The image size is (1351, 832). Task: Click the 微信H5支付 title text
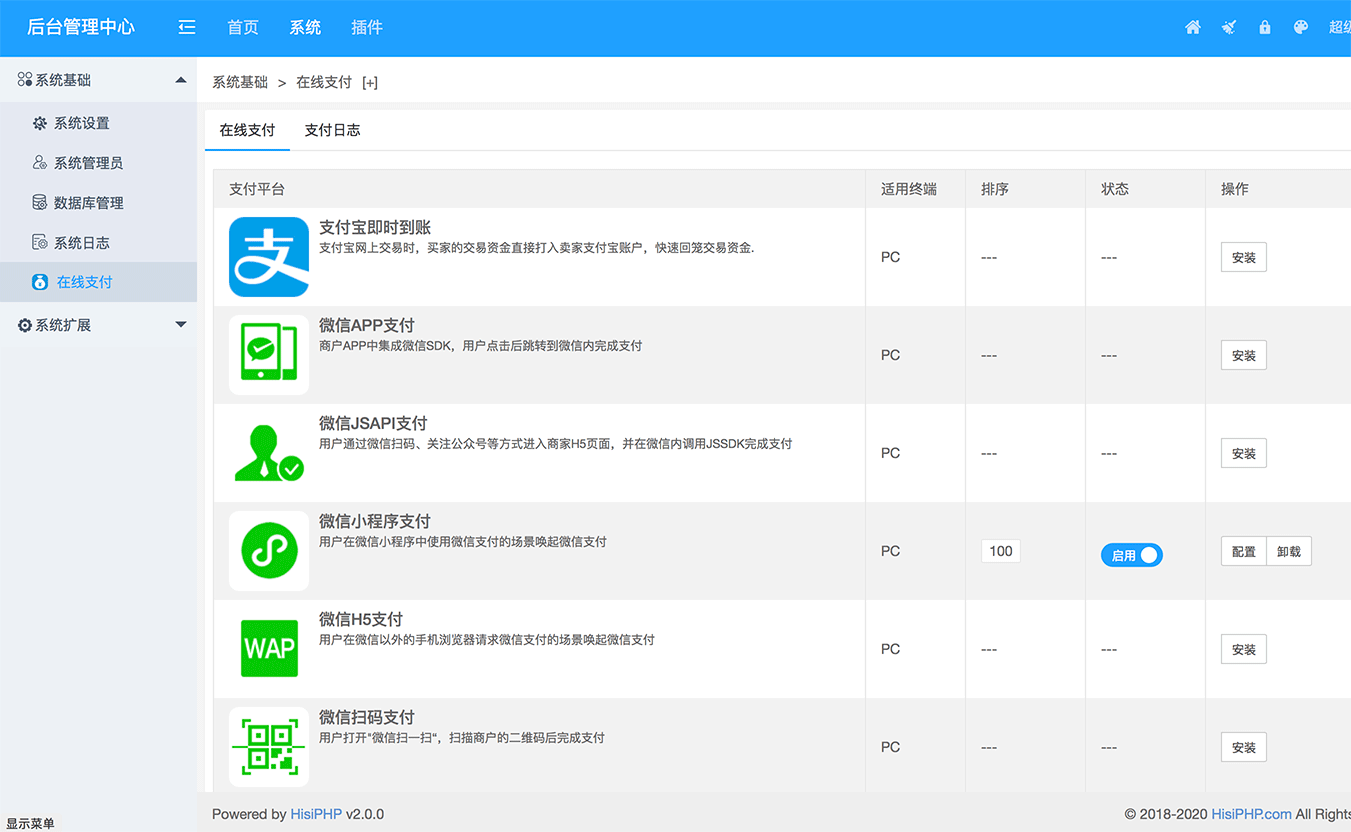(x=361, y=619)
